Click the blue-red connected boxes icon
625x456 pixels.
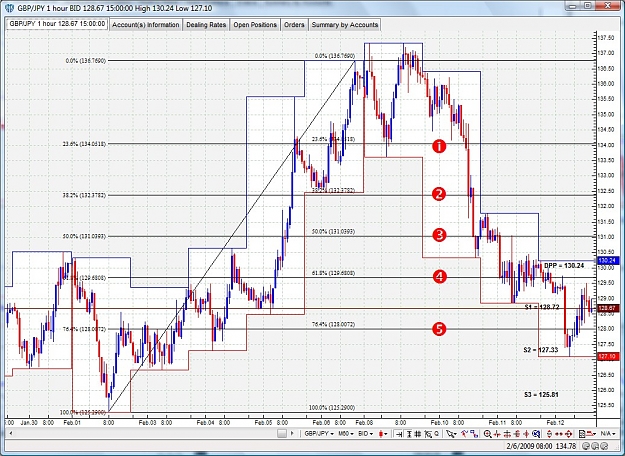pyautogui.click(x=474, y=434)
